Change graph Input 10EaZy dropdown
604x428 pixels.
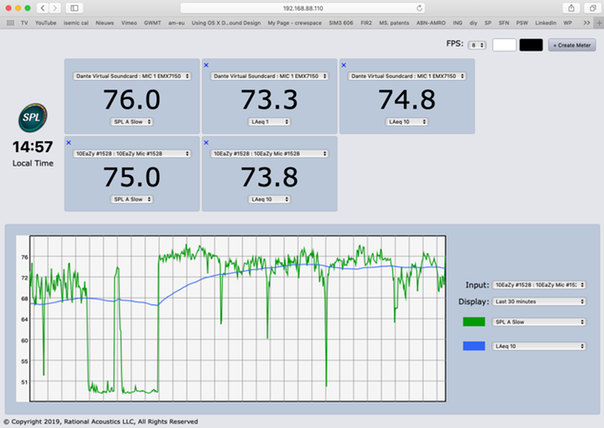click(x=535, y=285)
